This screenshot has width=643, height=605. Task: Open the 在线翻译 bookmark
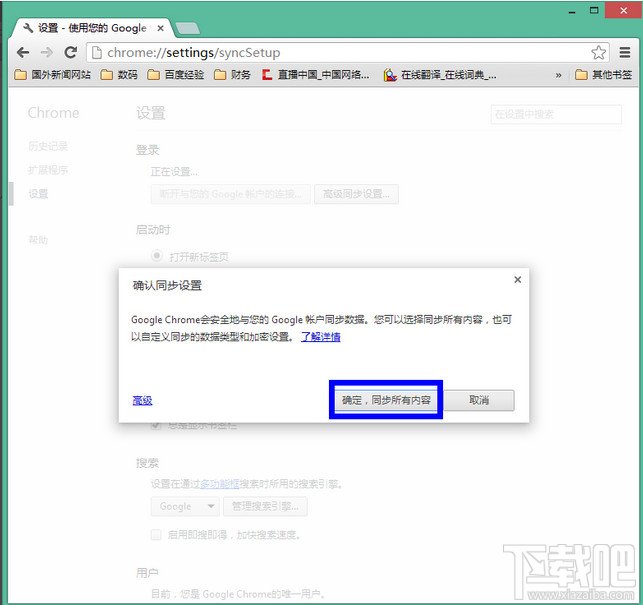[440, 75]
